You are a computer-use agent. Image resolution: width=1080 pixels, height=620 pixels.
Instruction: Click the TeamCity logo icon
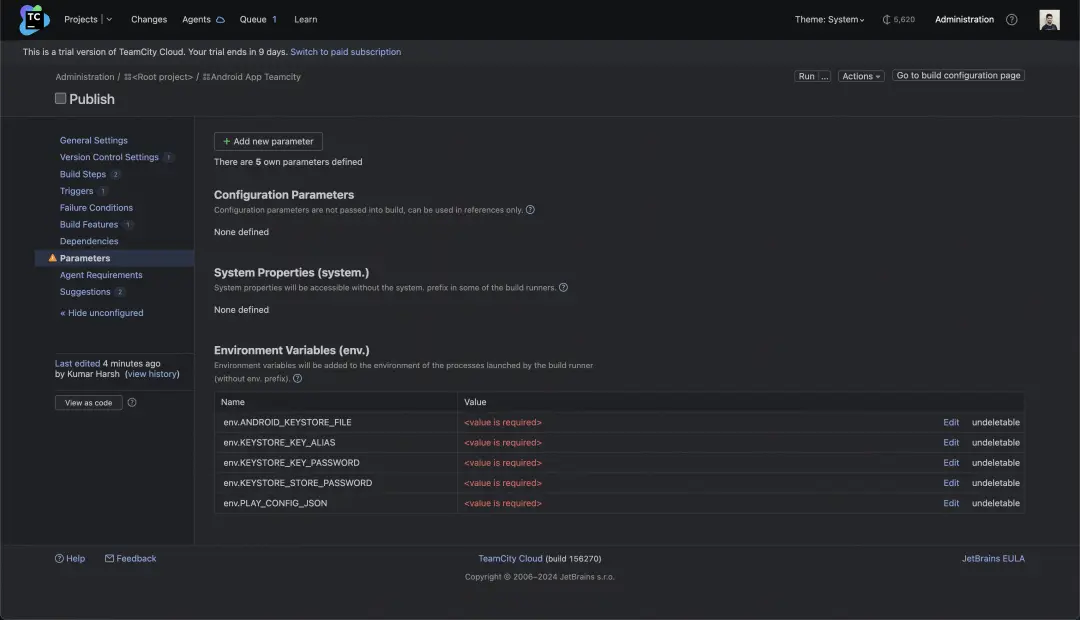34,19
